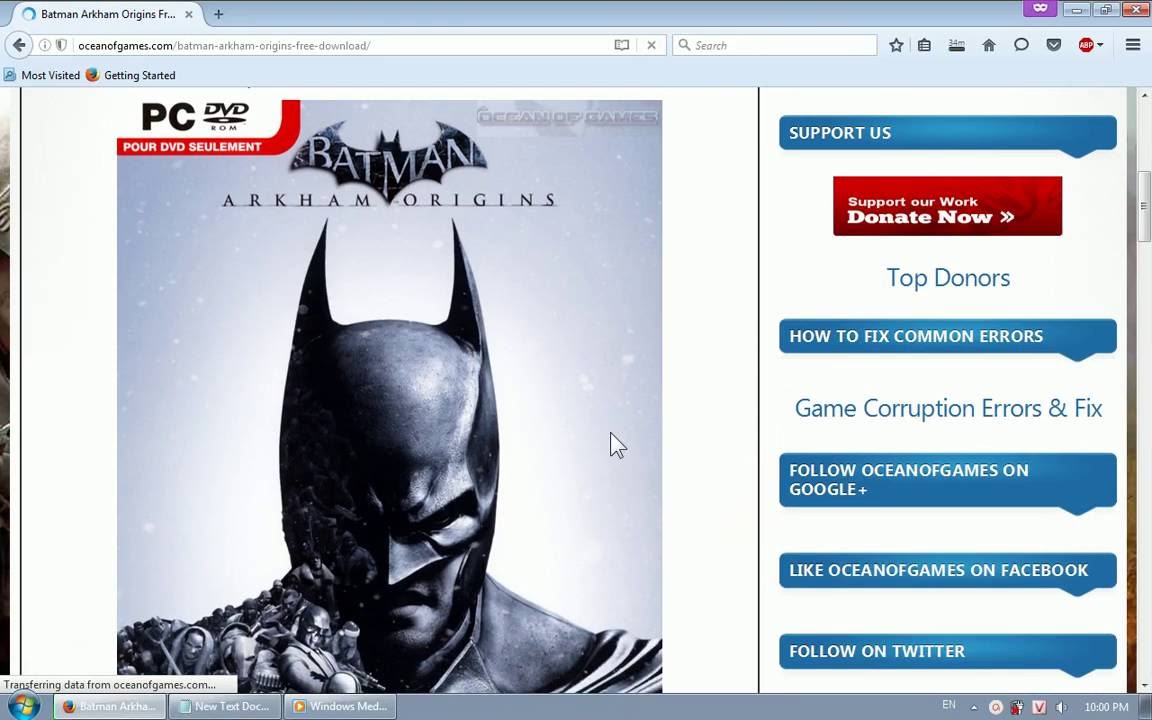
Task: Open the chat bubble toolbar icon
Action: 1021,46
